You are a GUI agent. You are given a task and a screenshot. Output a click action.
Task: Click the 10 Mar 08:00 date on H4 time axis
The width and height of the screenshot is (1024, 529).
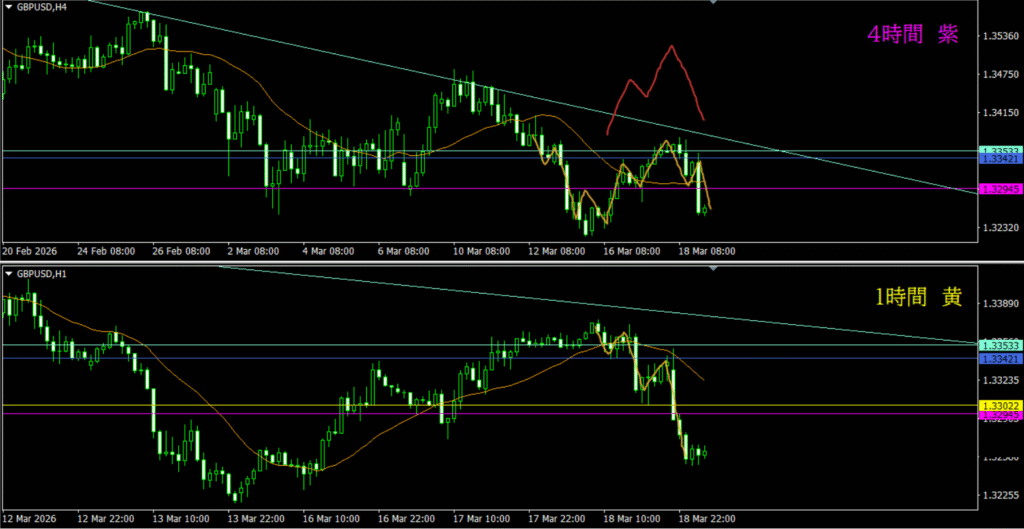(x=483, y=252)
